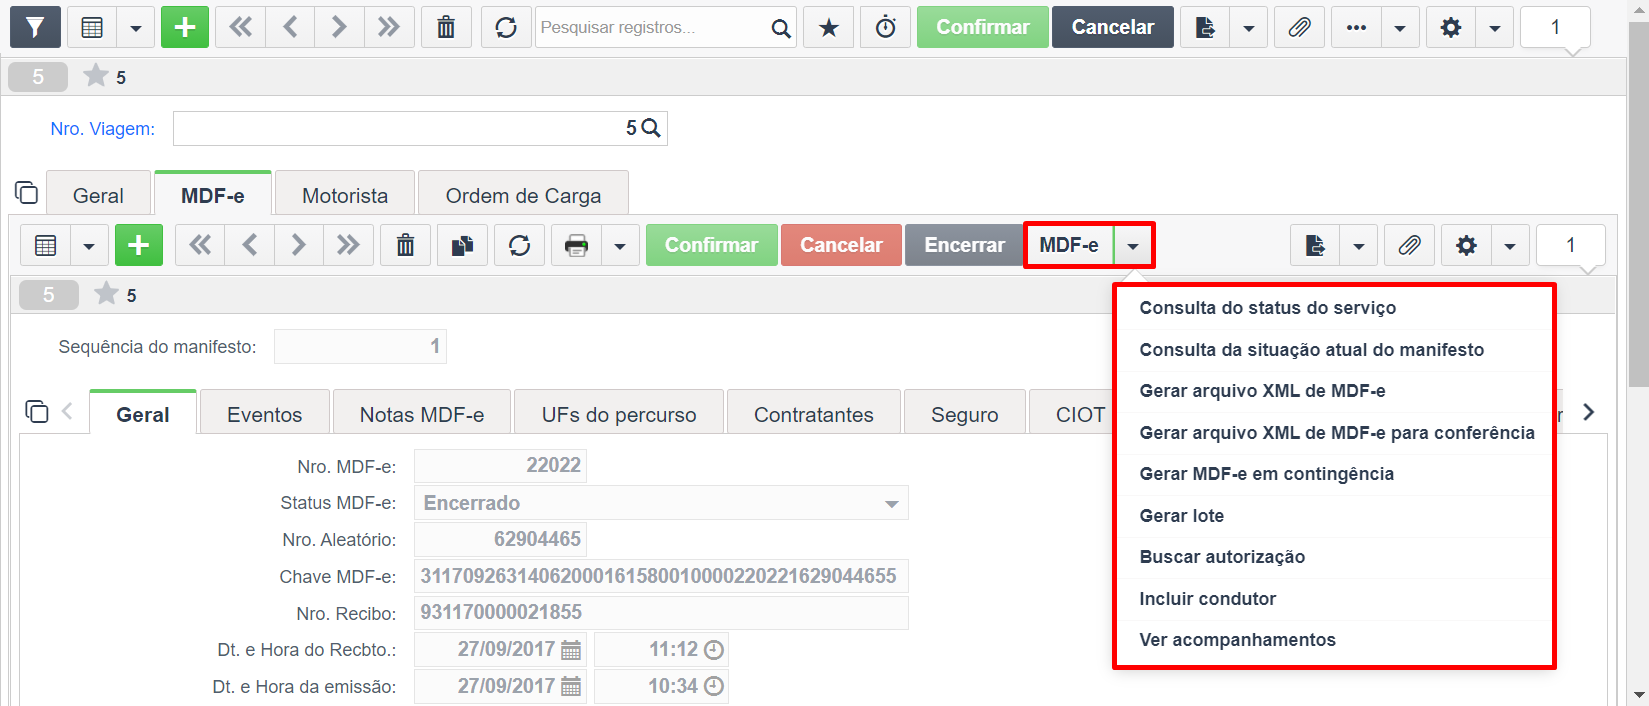Screen dimensions: 1649x706
Task: Click the copy tabs icon beside Geral tab
Action: [26, 192]
